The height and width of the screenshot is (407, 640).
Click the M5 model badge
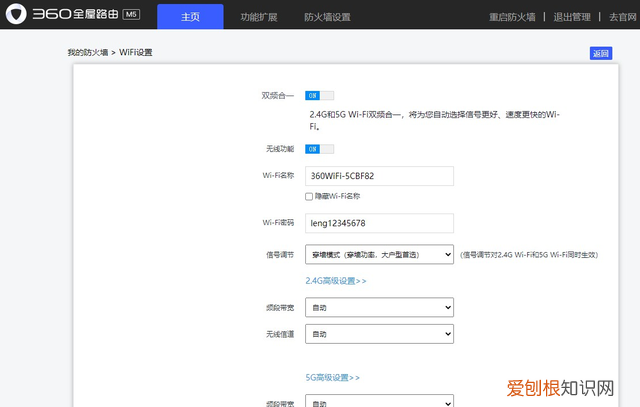point(131,14)
